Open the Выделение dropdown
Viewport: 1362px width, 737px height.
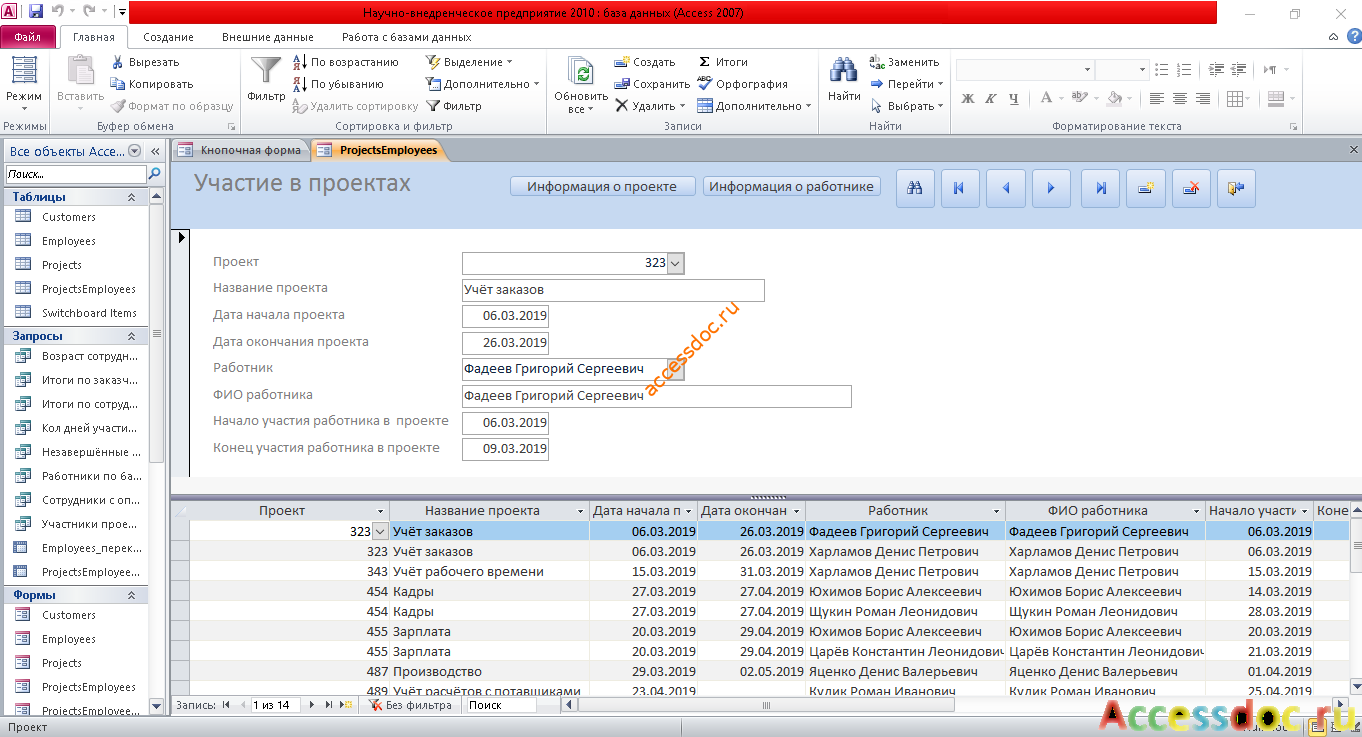point(469,62)
